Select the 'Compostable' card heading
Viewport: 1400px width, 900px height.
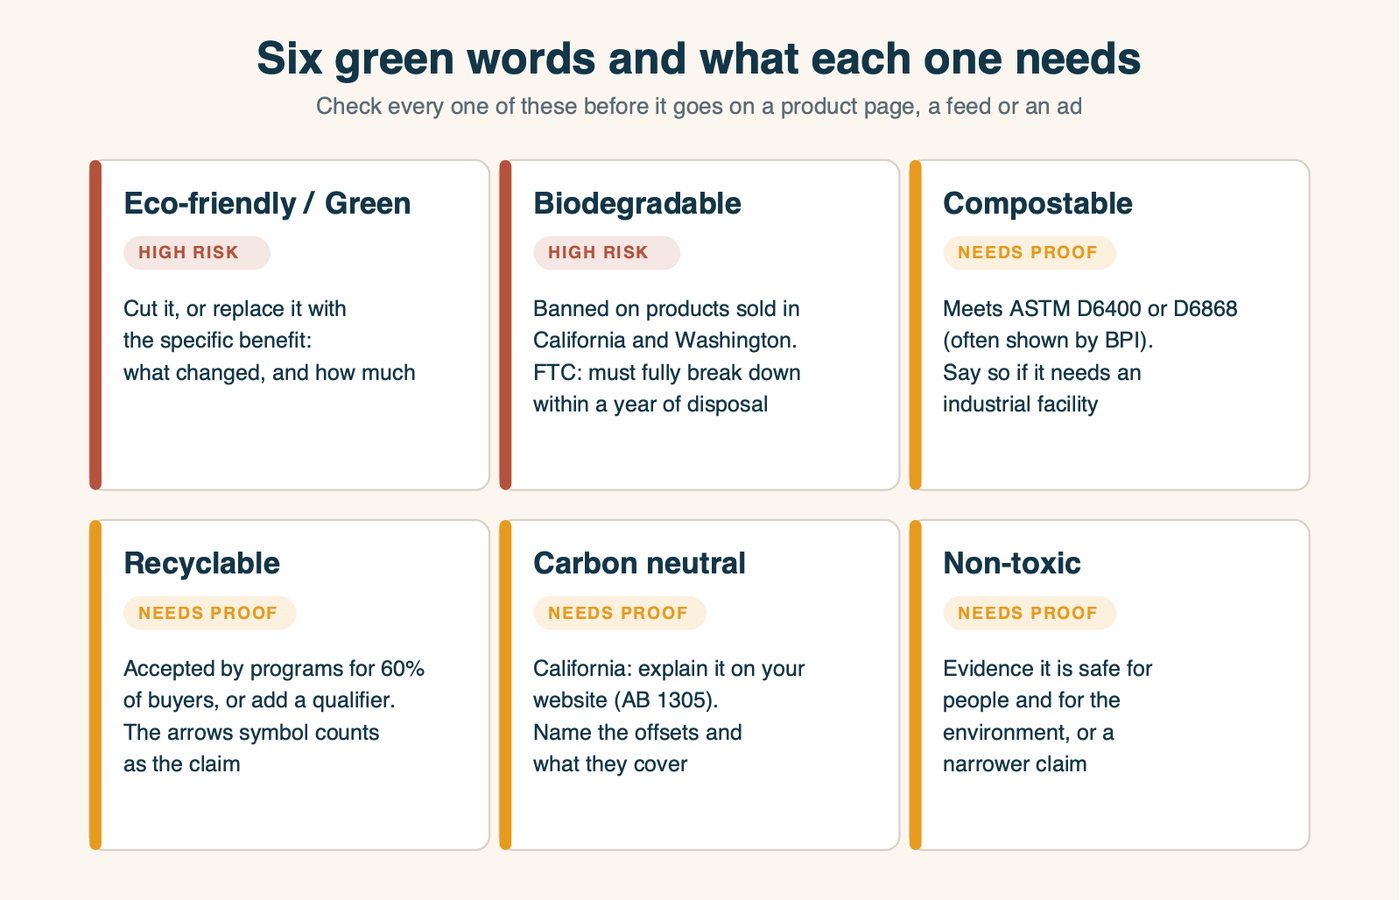1038,203
